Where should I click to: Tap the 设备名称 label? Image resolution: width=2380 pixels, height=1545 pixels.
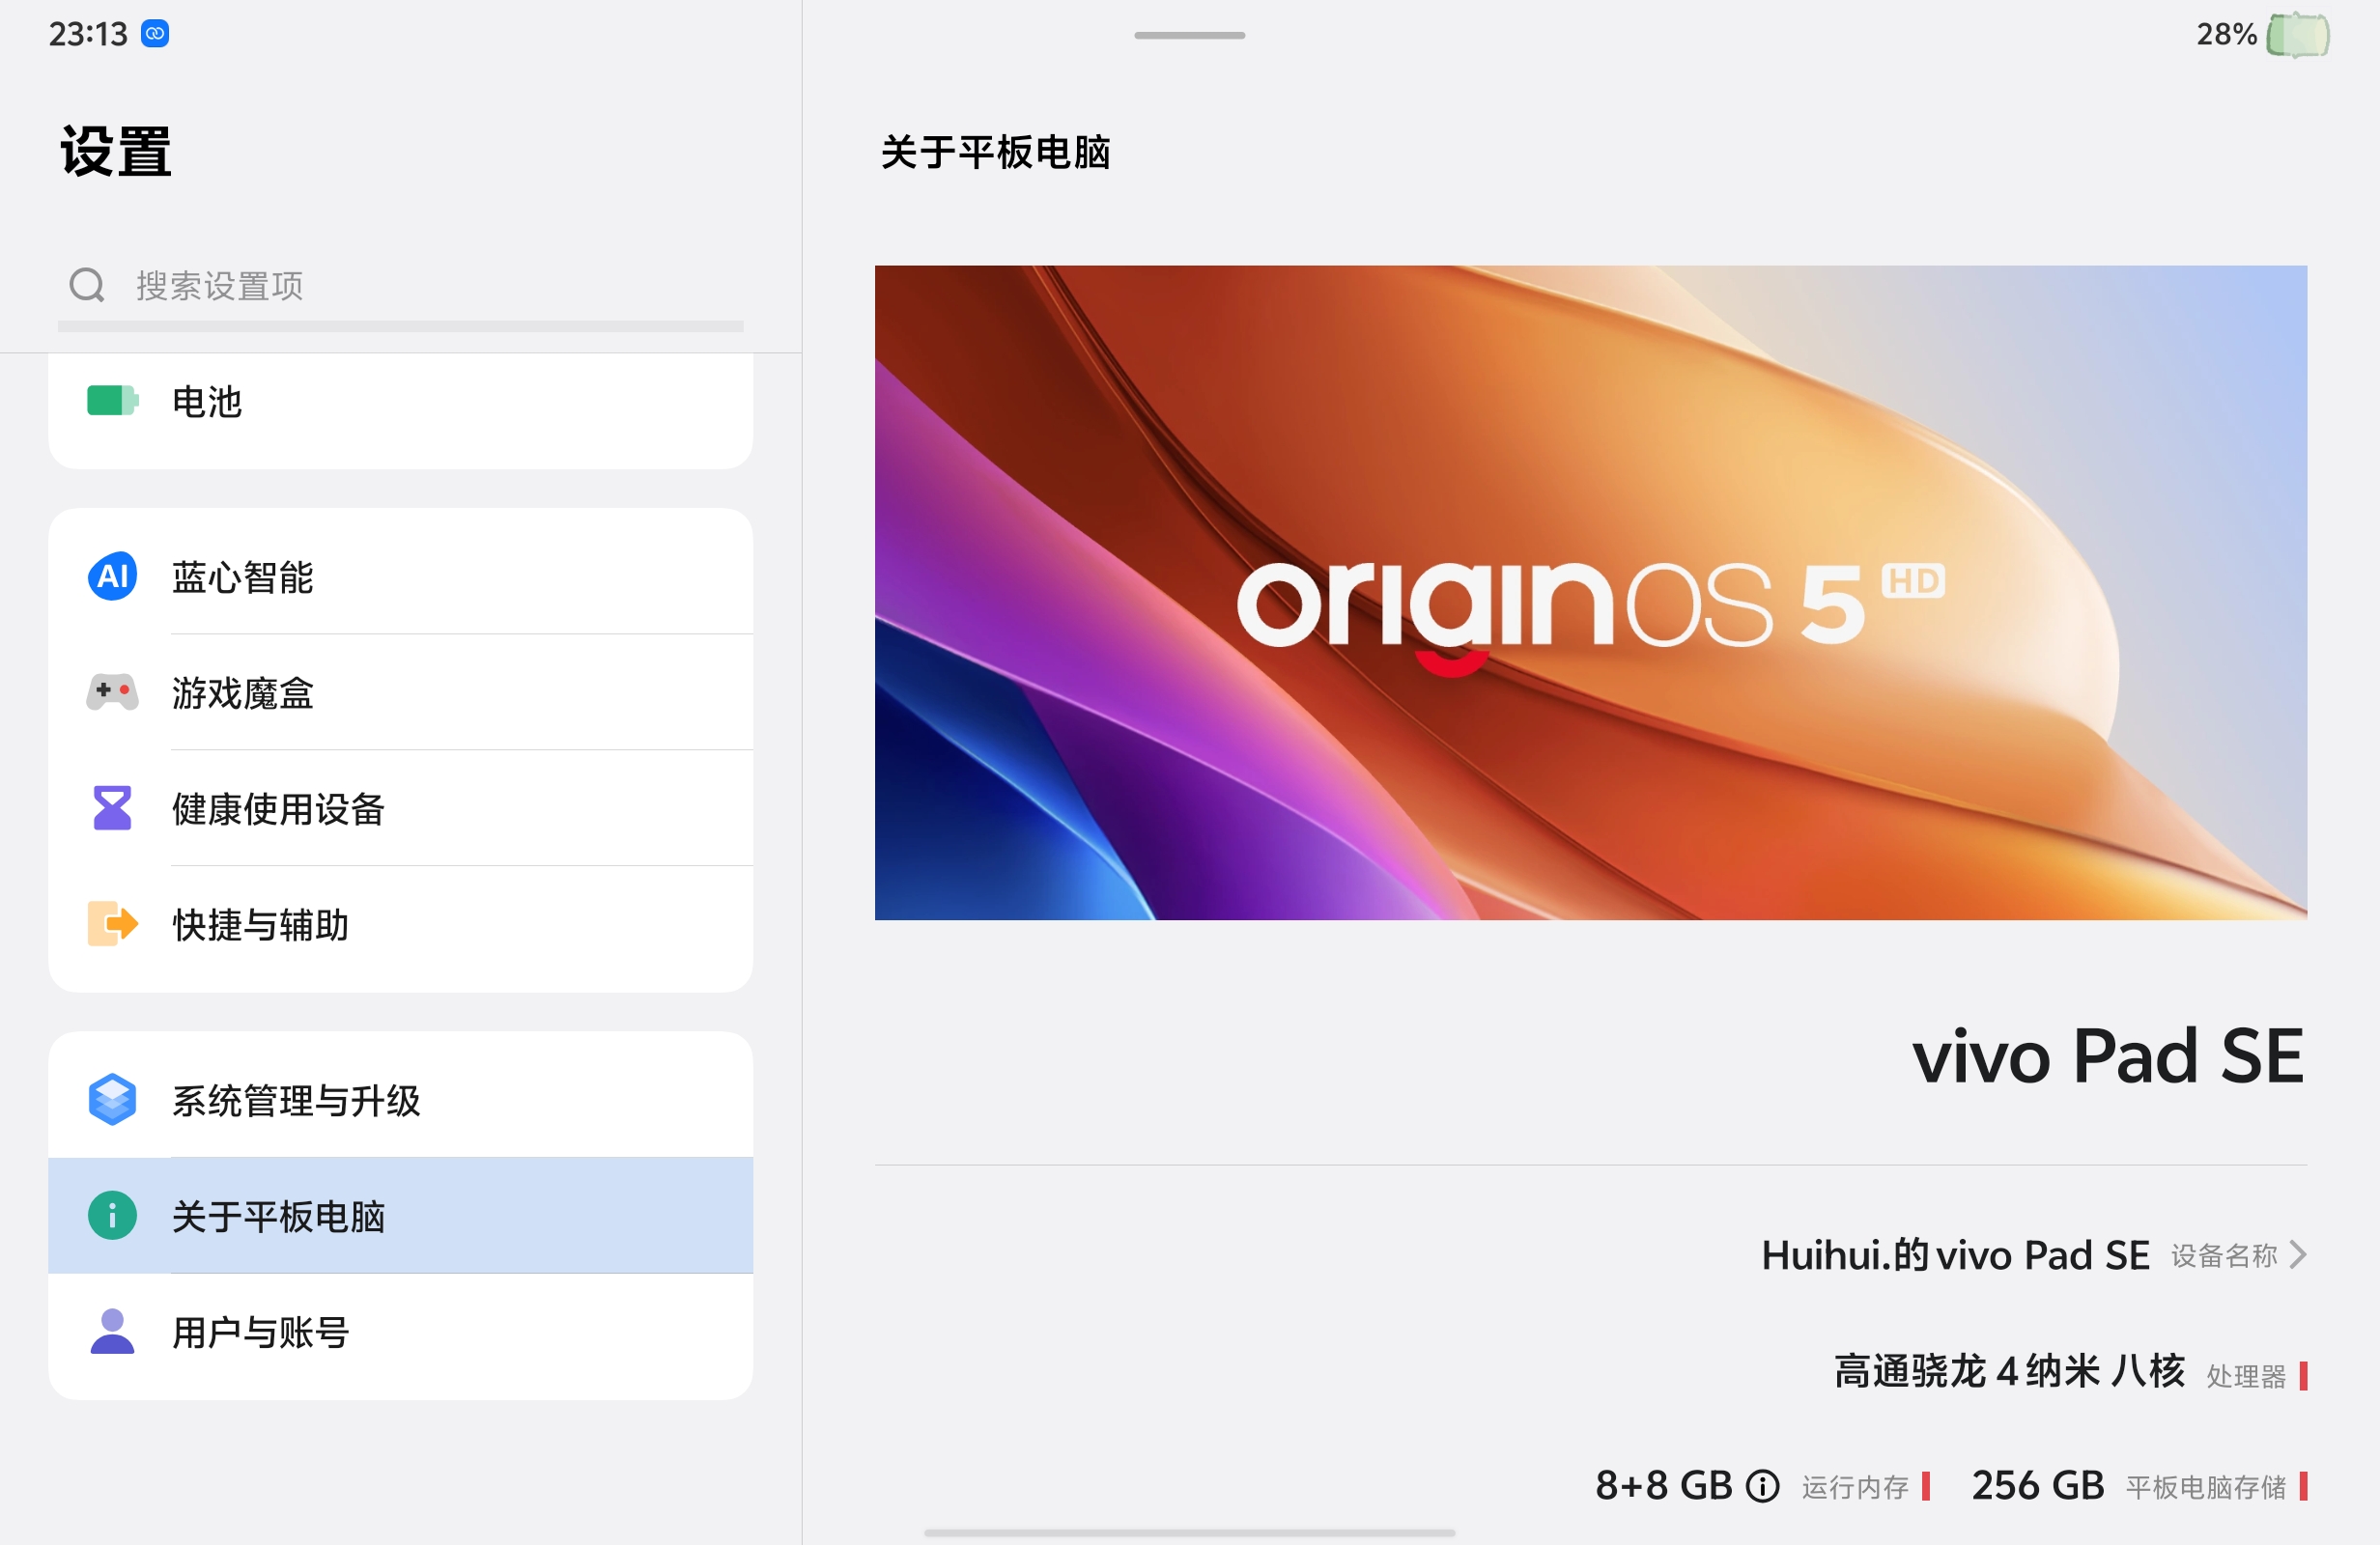click(2224, 1255)
